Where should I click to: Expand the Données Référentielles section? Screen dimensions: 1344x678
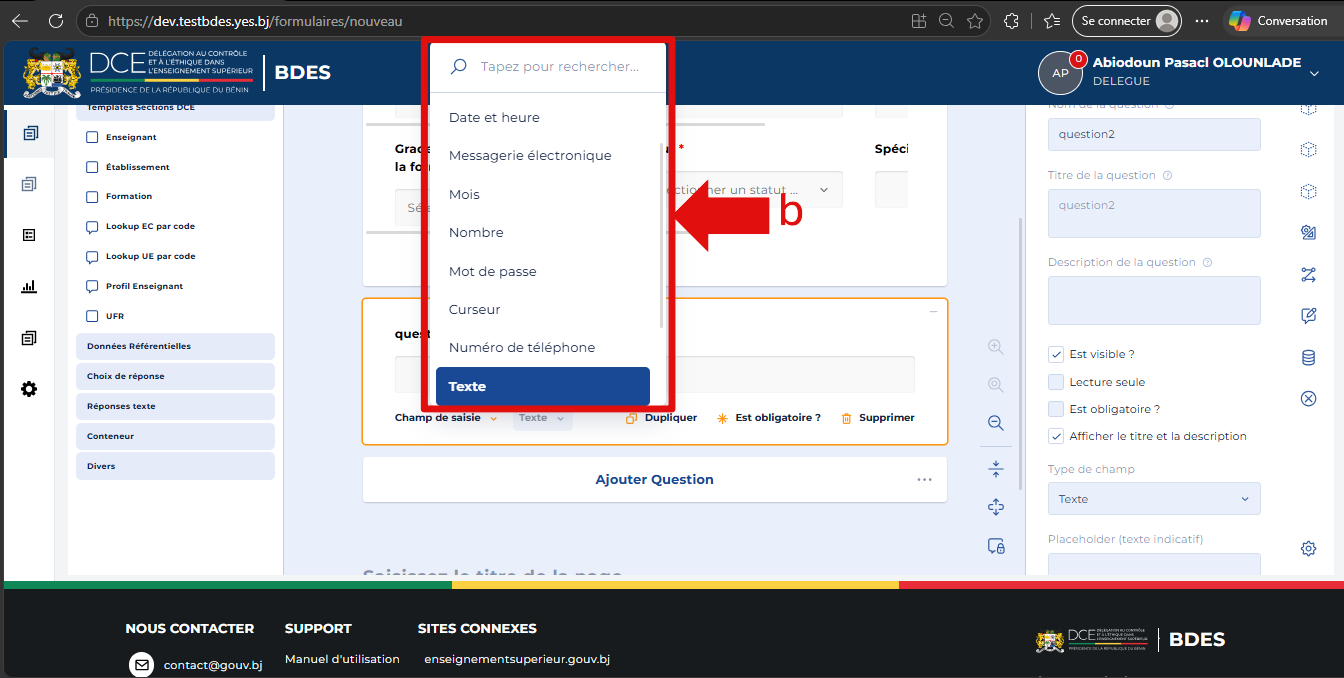(x=175, y=346)
